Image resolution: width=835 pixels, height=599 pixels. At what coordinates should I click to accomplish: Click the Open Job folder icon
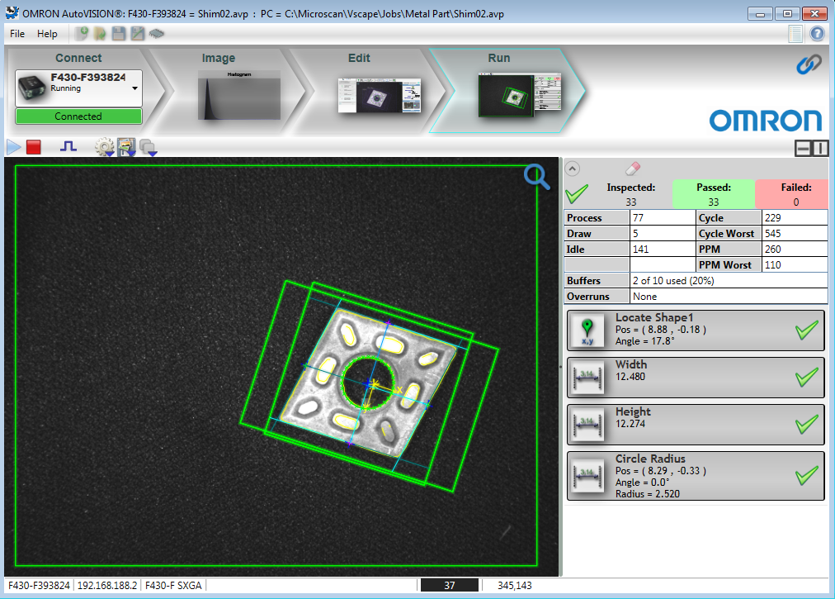pos(100,34)
